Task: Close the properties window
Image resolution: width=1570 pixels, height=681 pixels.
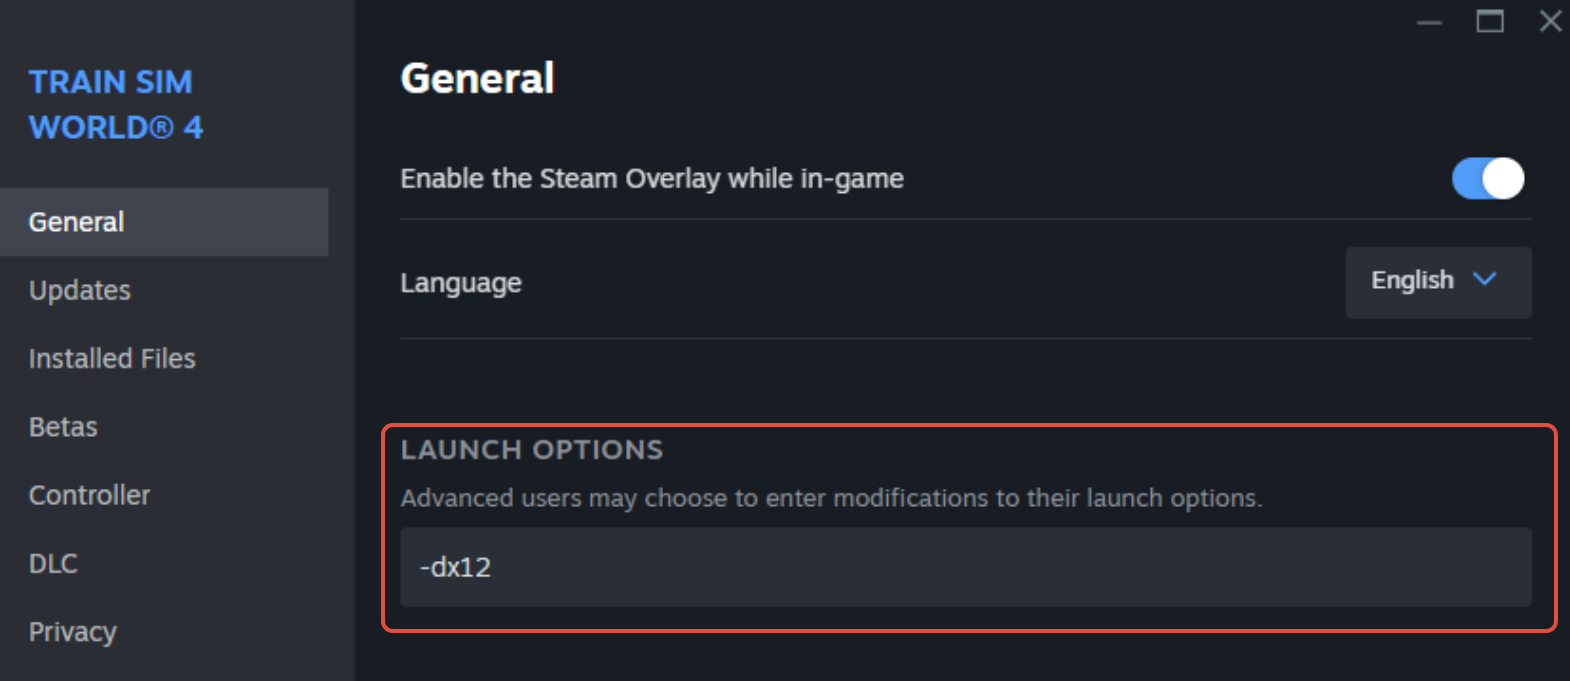Action: click(x=1550, y=21)
